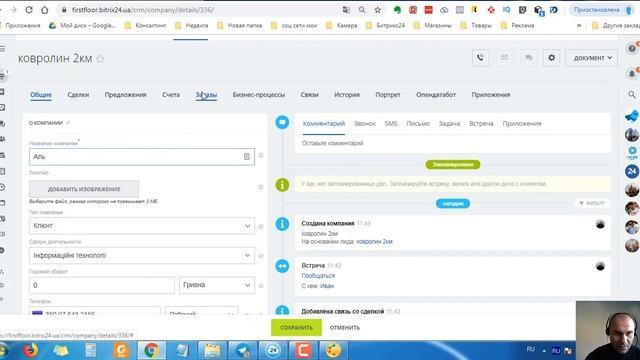Select the Письмо timeline tab
This screenshot has height=360, width=640.
tap(418, 124)
